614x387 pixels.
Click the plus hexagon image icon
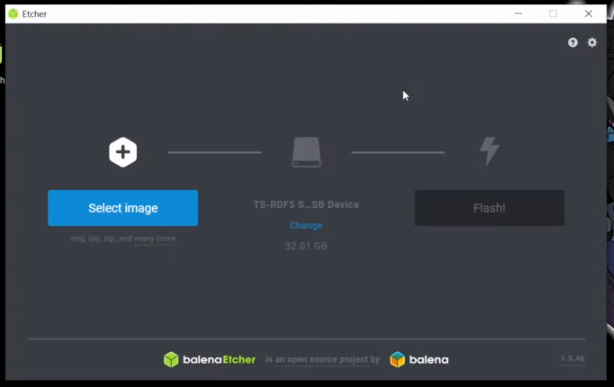click(x=123, y=152)
